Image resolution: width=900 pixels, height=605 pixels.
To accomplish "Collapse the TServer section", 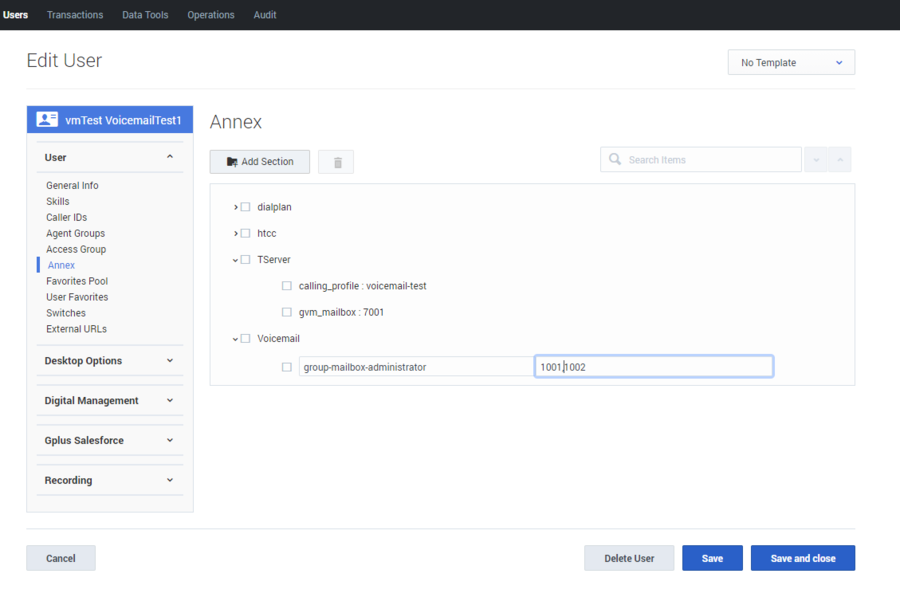I will click(235, 260).
